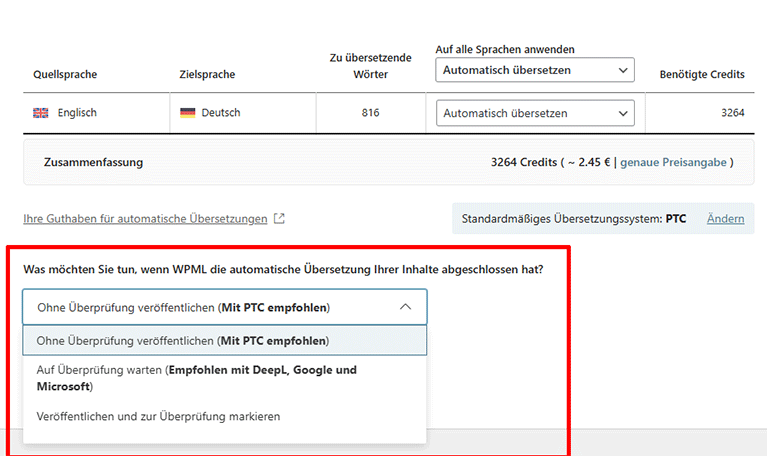This screenshot has height=456, width=767.
Task: Click the British flag icon beside Englisch
Action: (41, 113)
